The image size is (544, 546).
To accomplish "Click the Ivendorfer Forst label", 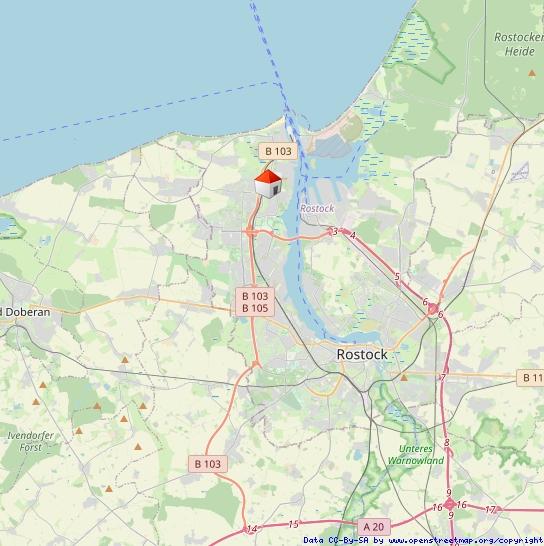I will tap(31, 441).
